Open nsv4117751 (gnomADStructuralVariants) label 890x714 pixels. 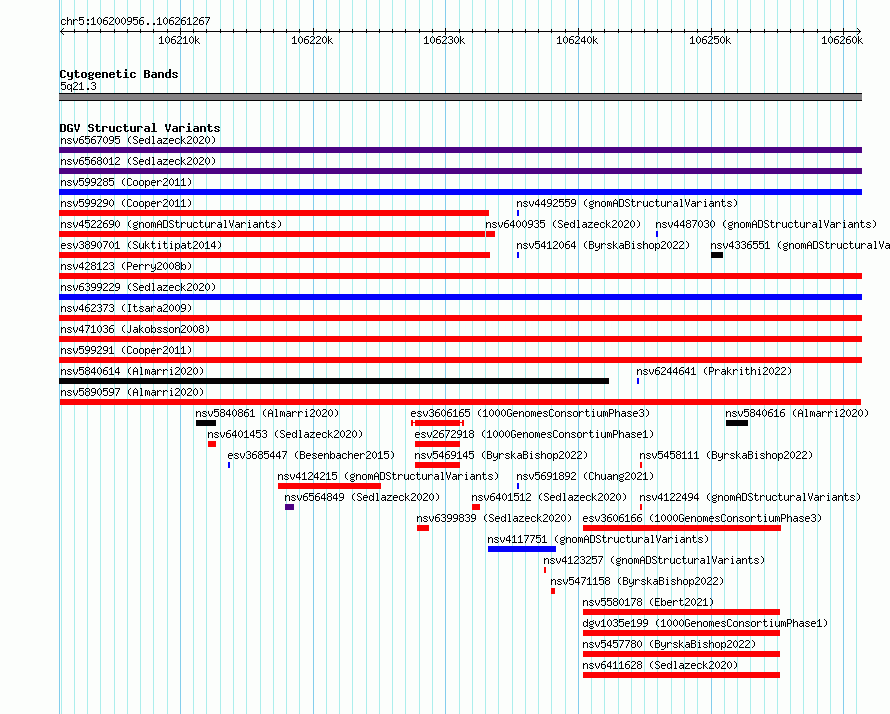[598, 539]
